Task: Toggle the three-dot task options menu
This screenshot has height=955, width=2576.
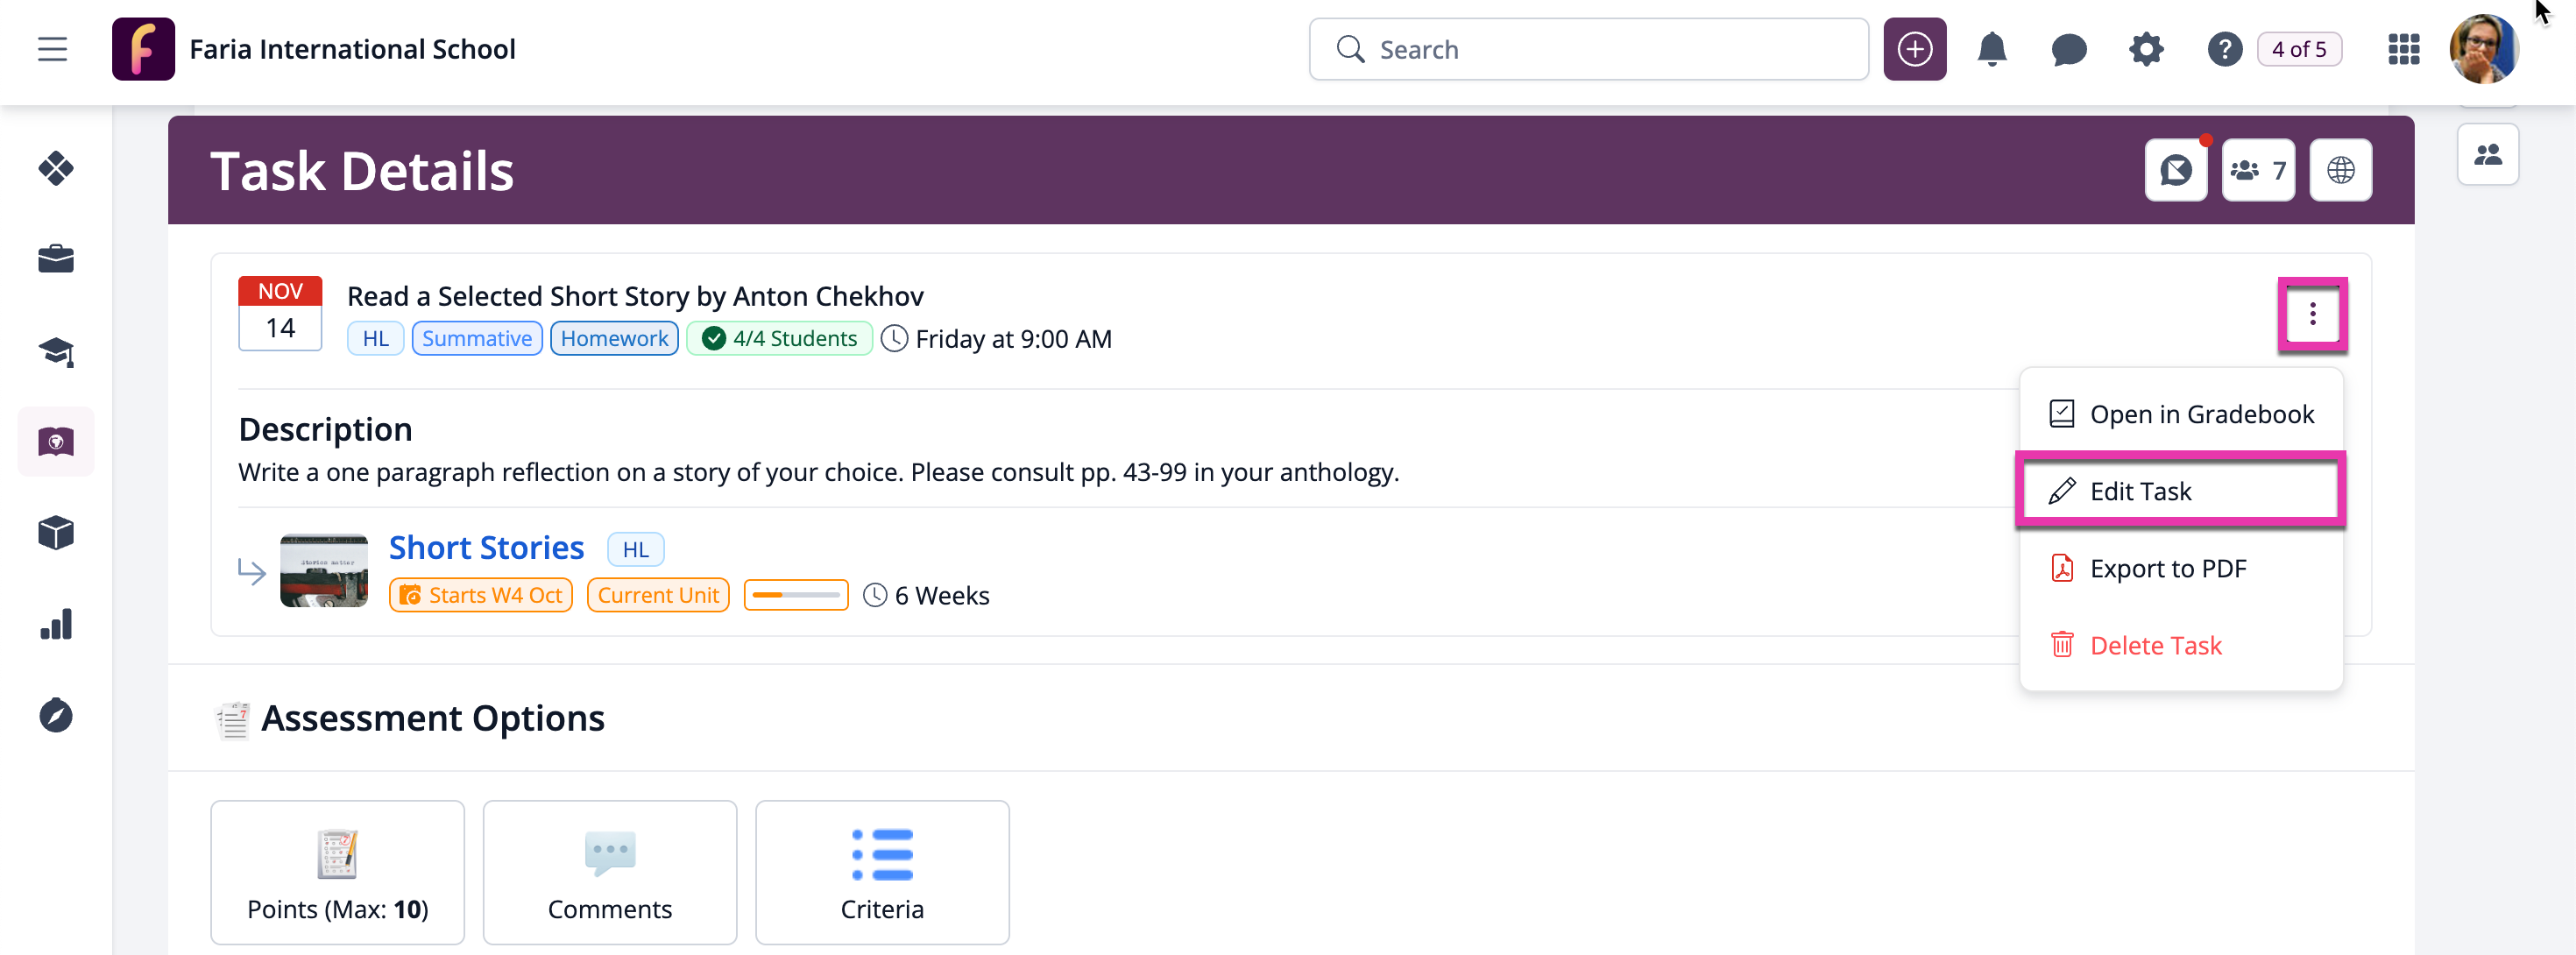Action: coord(2312,315)
